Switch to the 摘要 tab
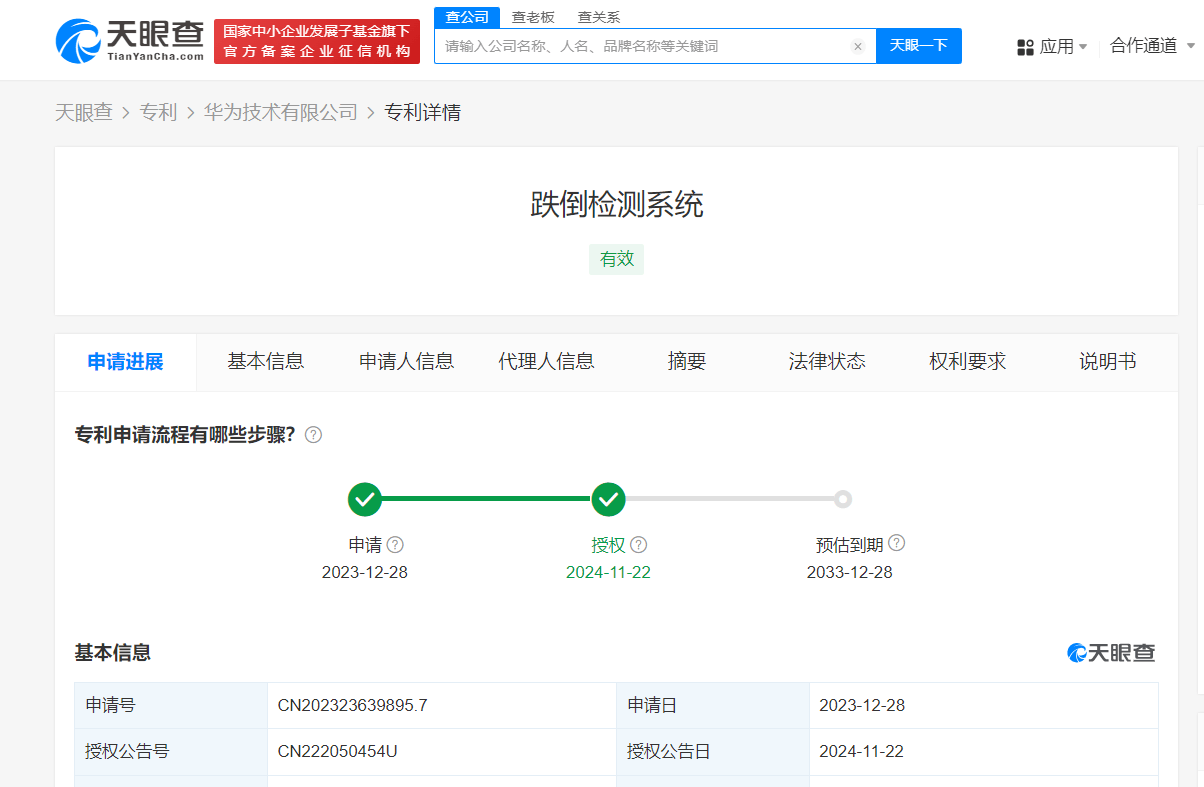The height and width of the screenshot is (787, 1204). [x=687, y=362]
